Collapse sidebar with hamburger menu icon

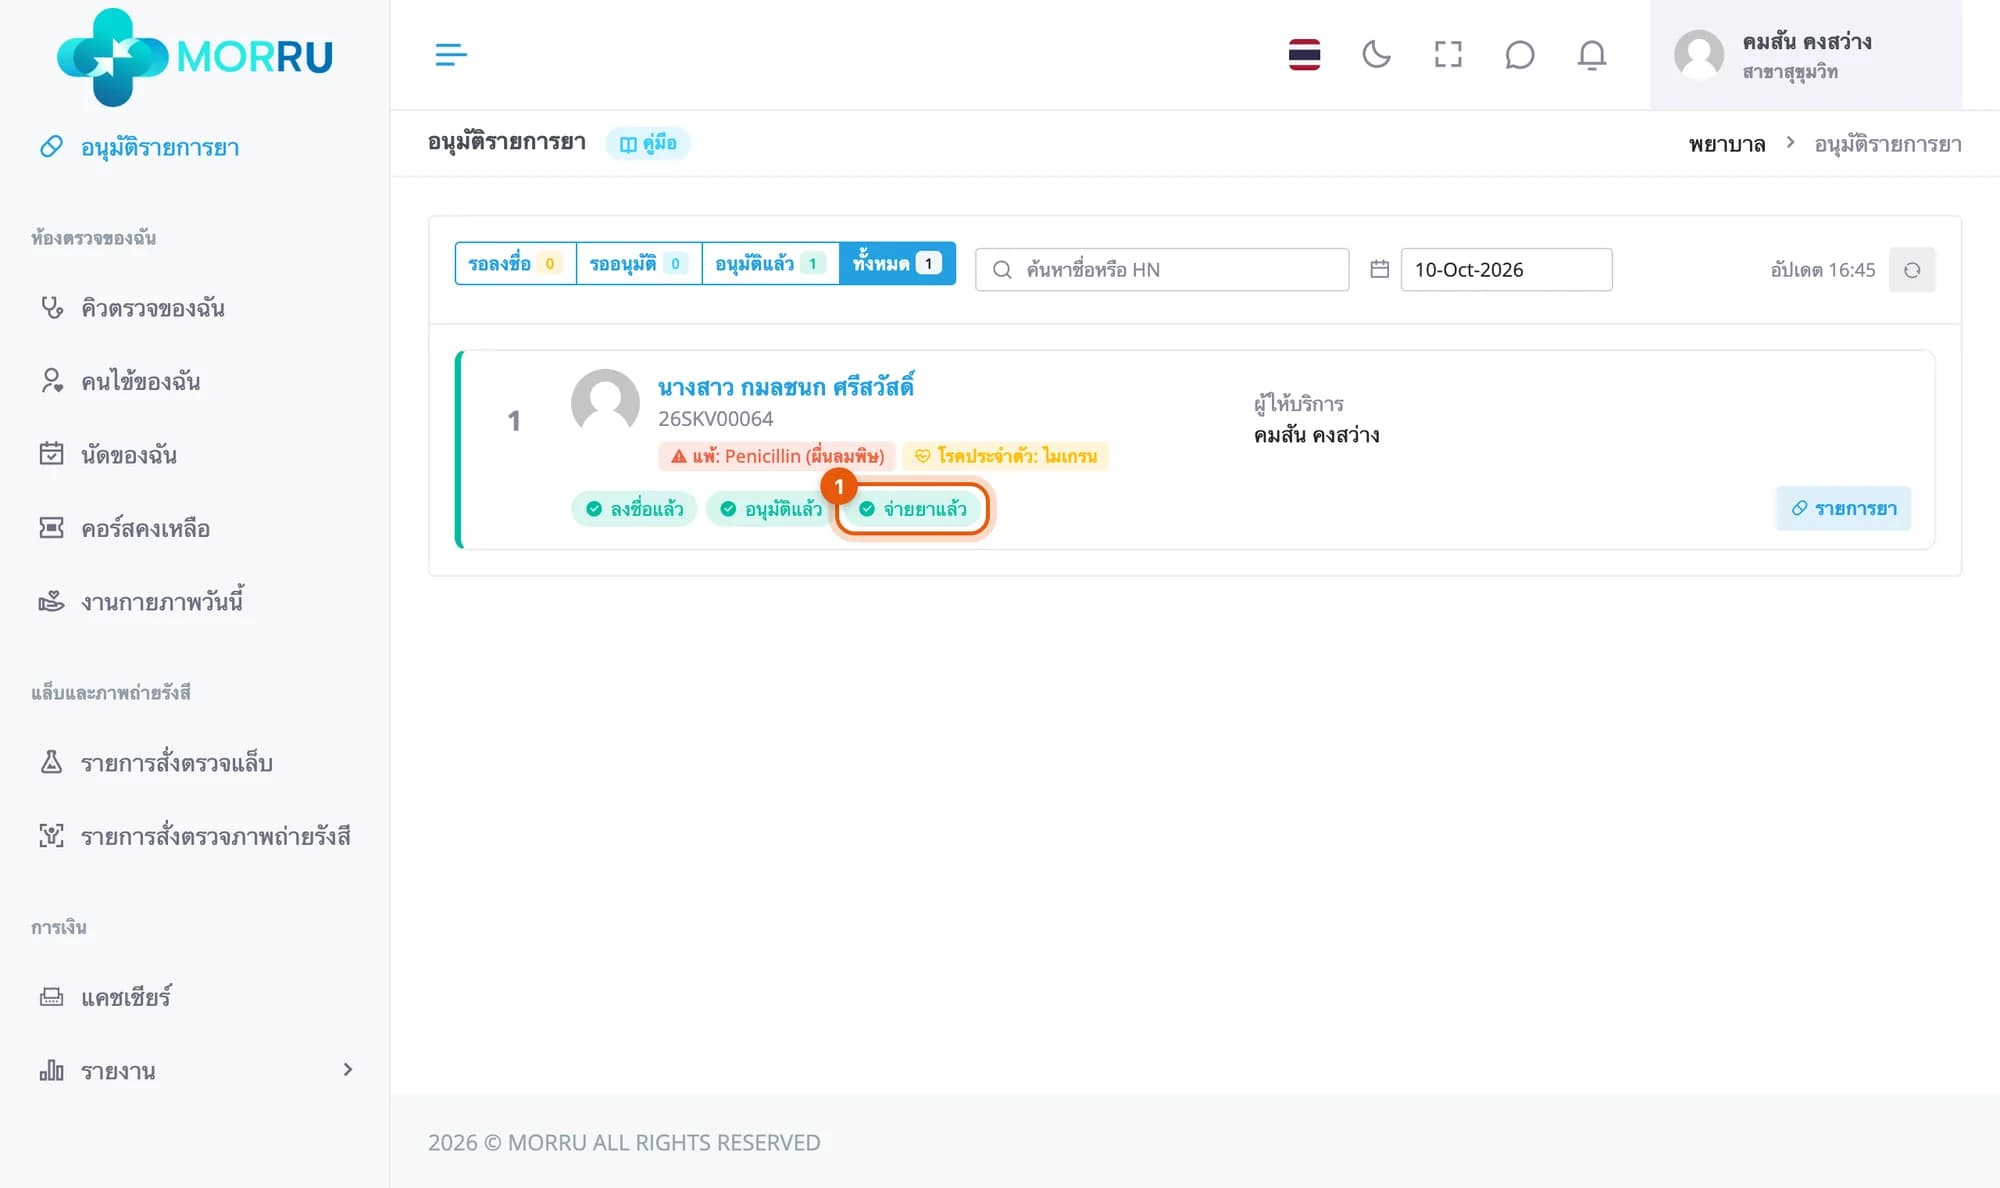pos(451,54)
